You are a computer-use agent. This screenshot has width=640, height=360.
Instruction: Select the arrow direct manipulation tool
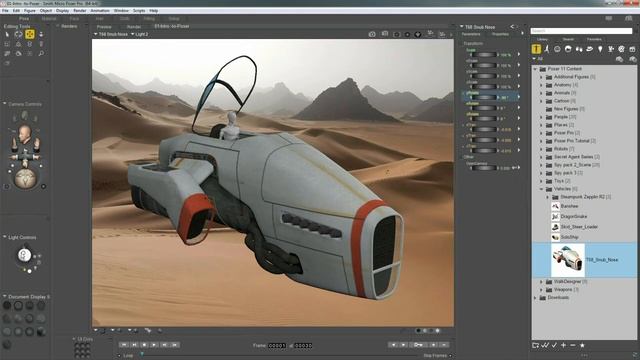7,34
